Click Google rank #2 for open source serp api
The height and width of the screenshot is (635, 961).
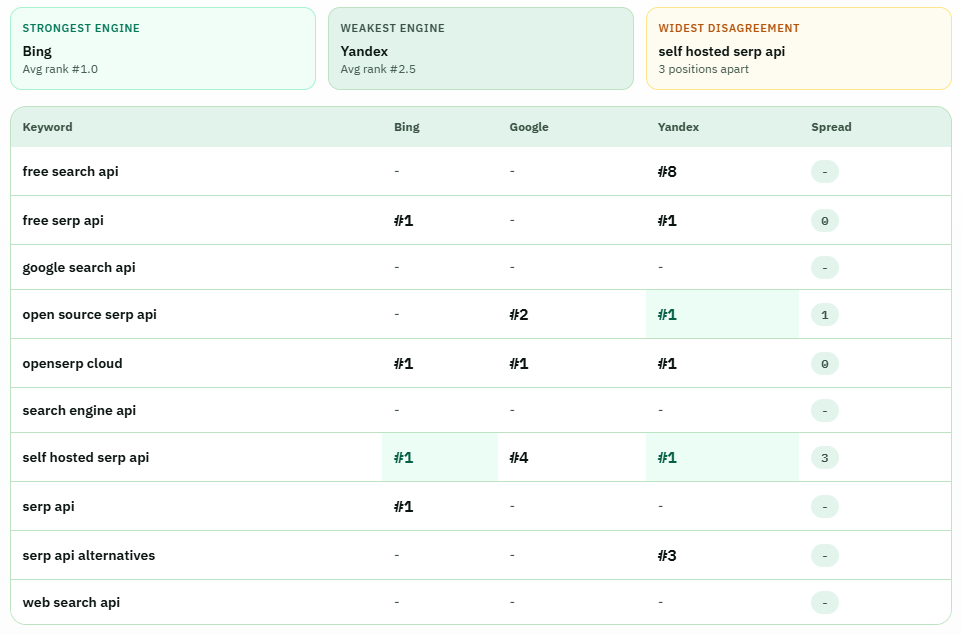tap(518, 314)
